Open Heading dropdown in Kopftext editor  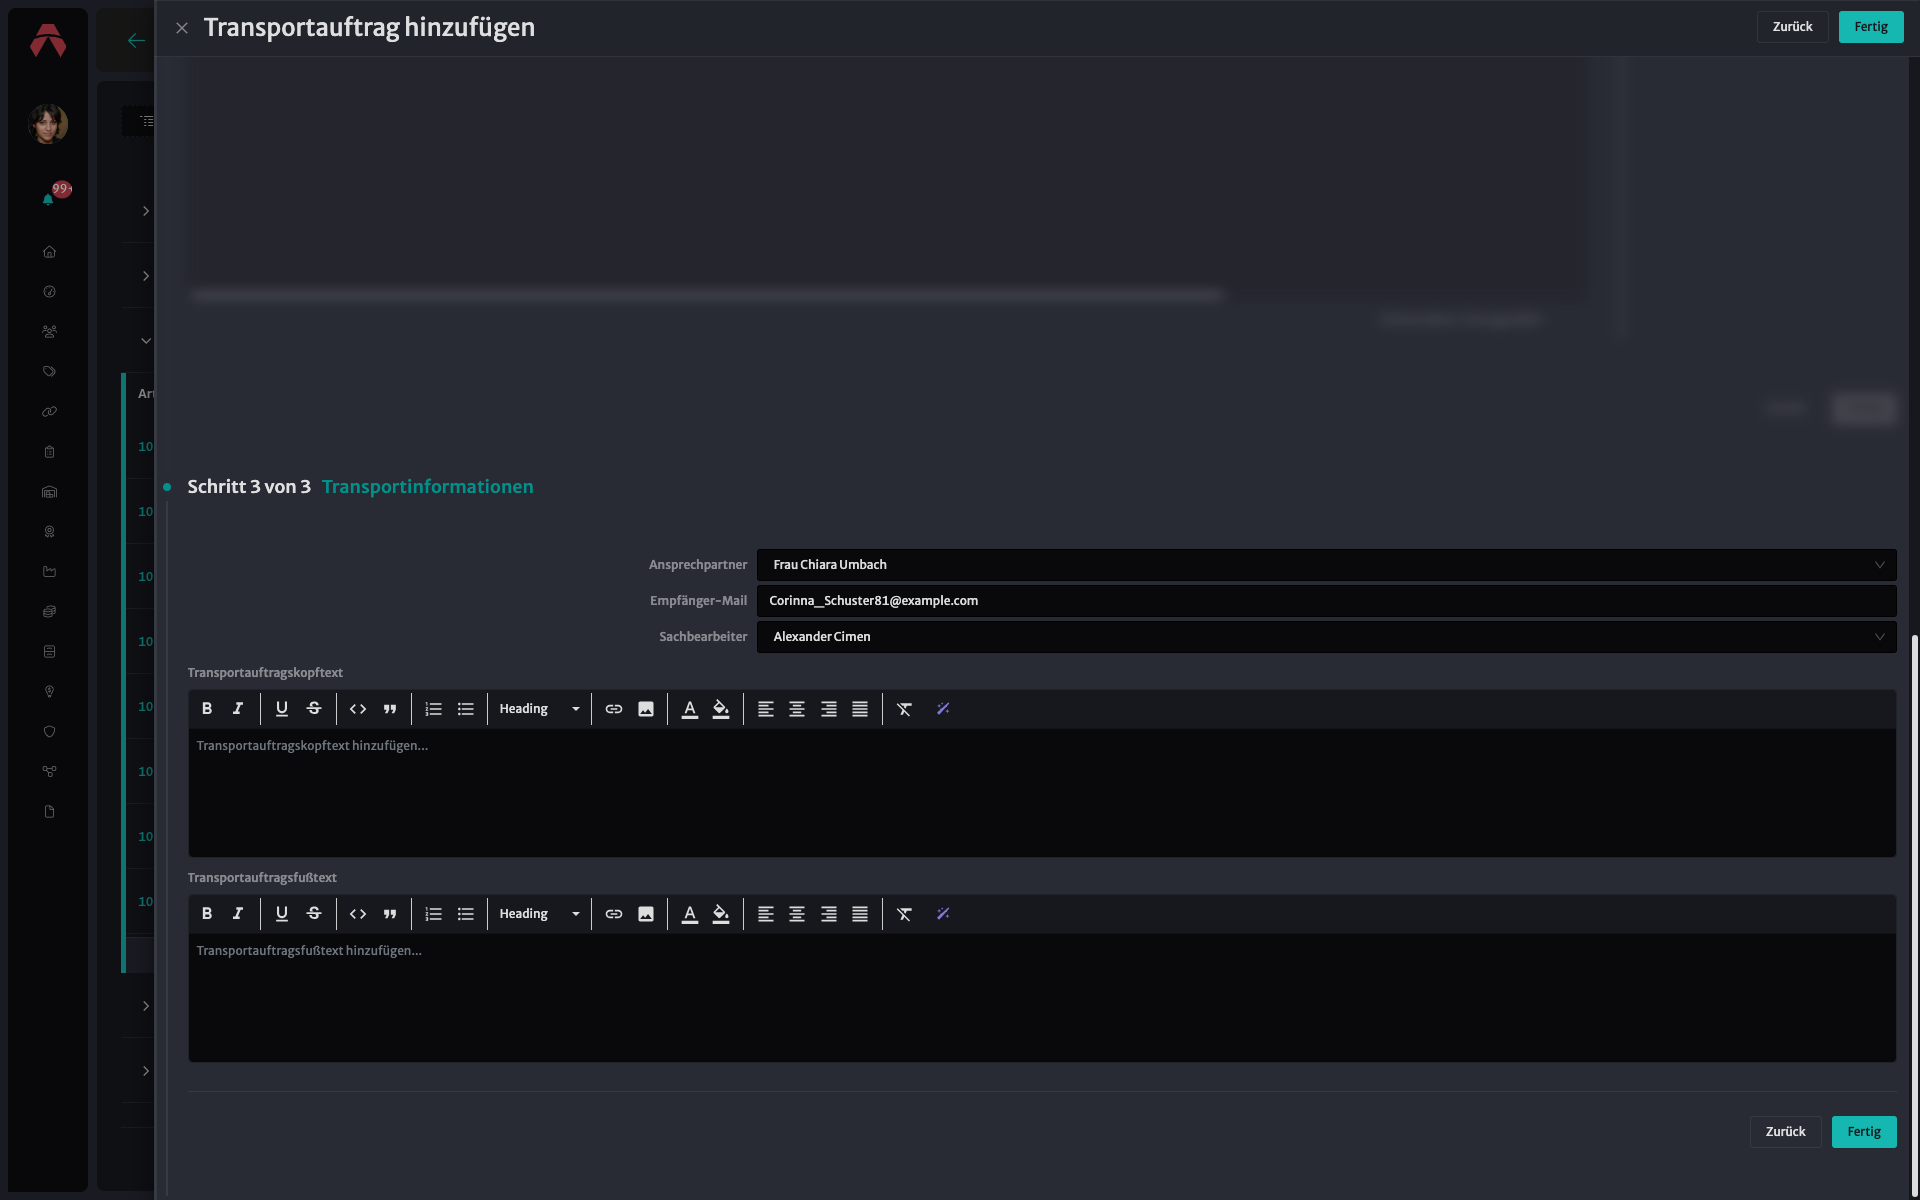pyautogui.click(x=539, y=709)
